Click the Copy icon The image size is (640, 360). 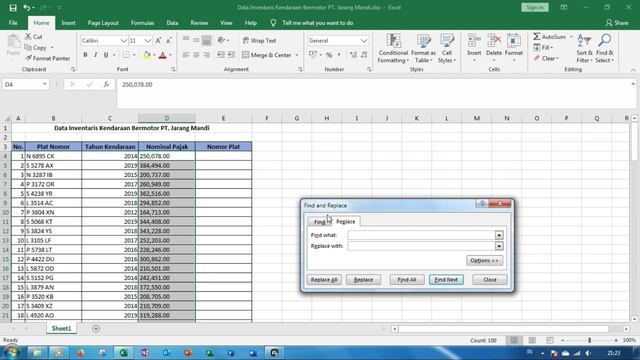[x=28, y=48]
